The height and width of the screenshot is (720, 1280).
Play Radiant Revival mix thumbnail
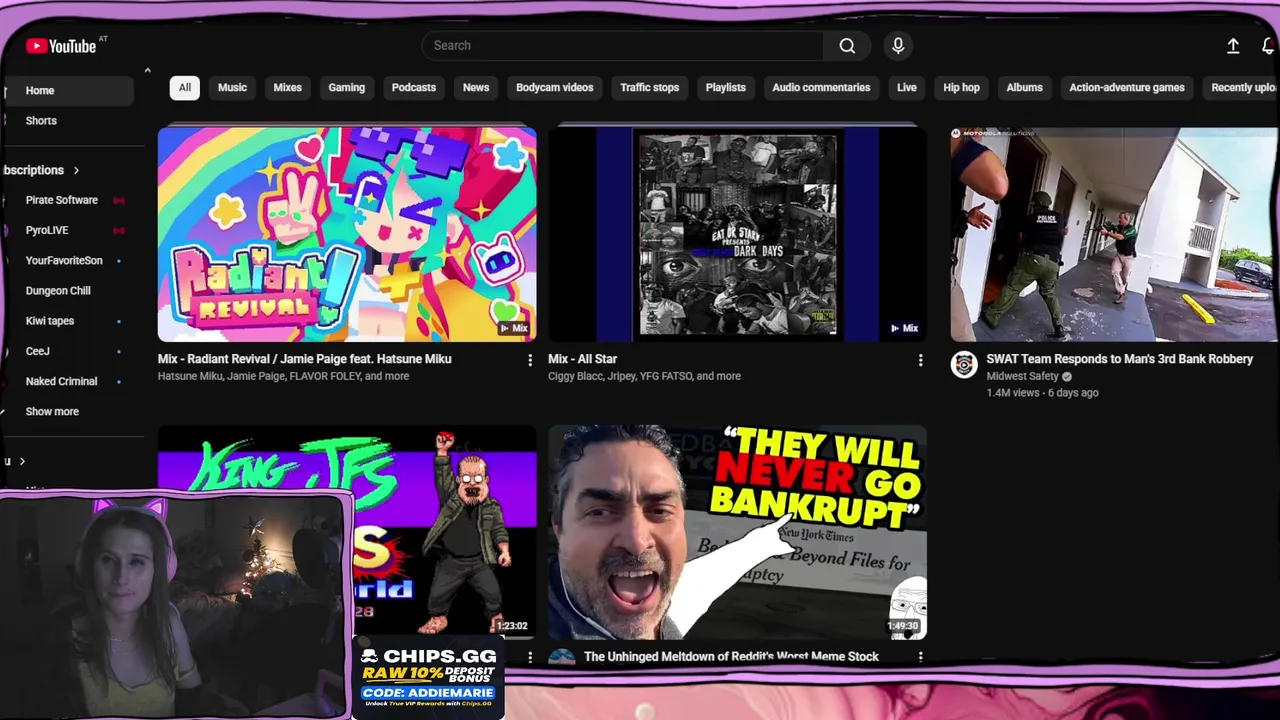coord(347,234)
